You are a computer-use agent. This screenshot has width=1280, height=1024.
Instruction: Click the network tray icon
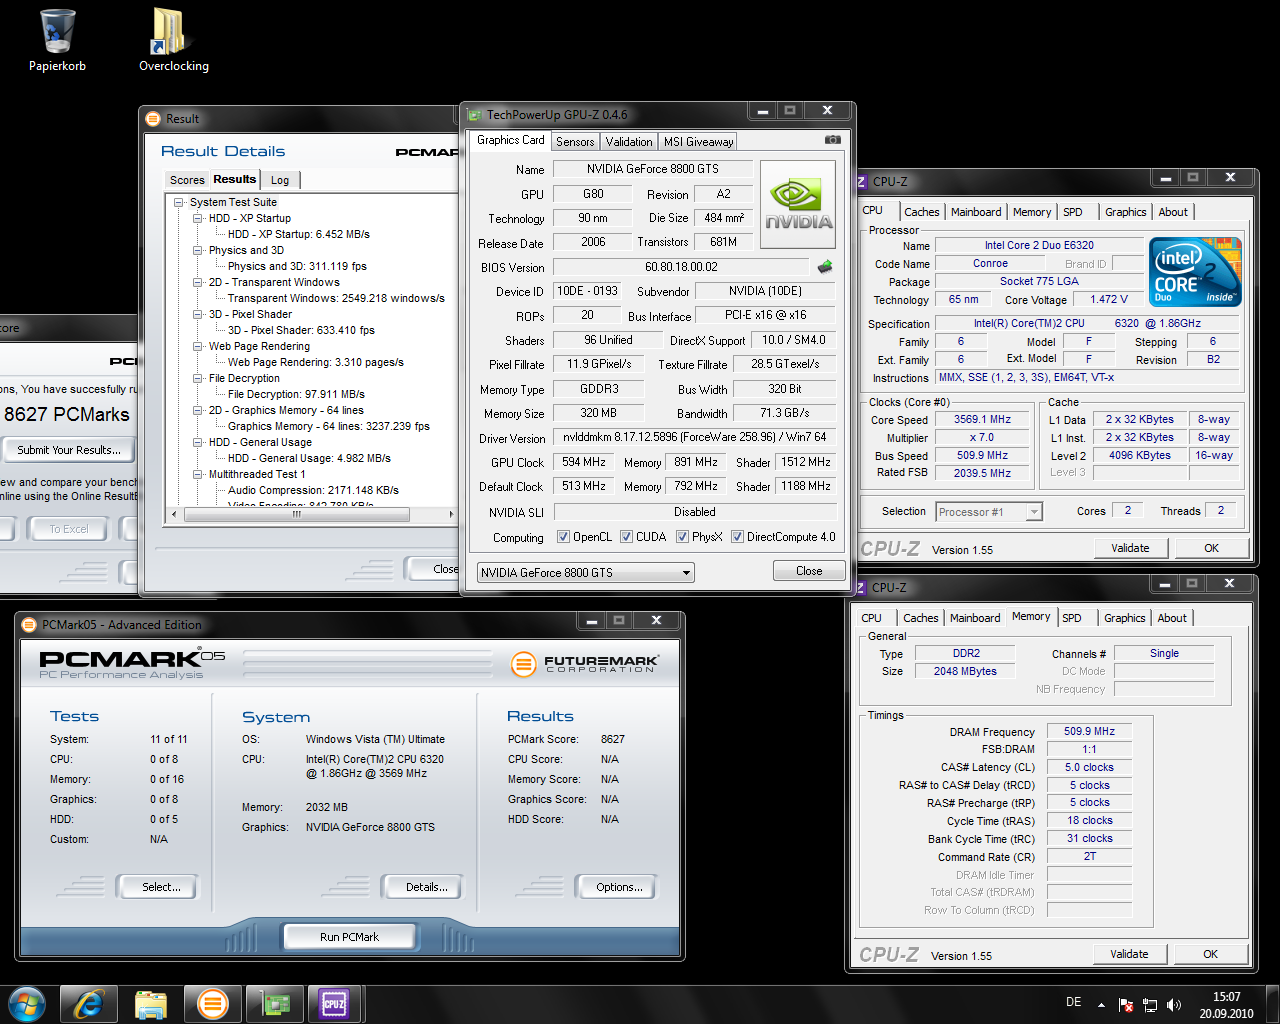(x=1150, y=1005)
